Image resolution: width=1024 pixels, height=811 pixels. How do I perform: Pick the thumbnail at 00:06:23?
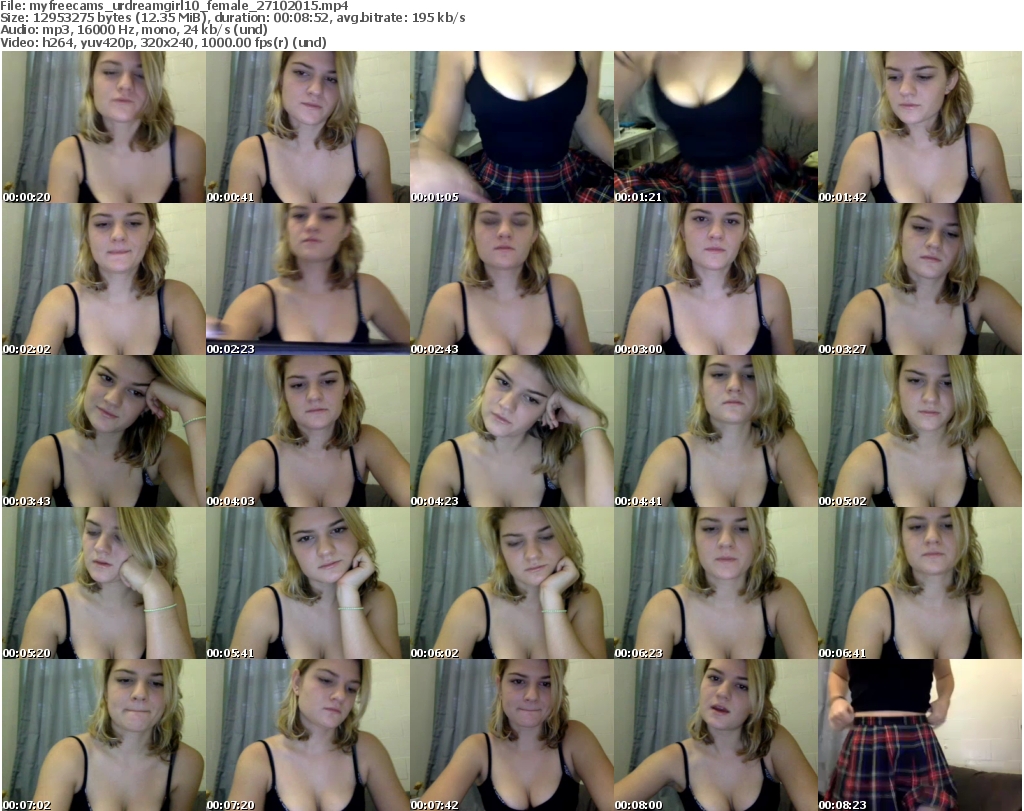tap(716, 583)
